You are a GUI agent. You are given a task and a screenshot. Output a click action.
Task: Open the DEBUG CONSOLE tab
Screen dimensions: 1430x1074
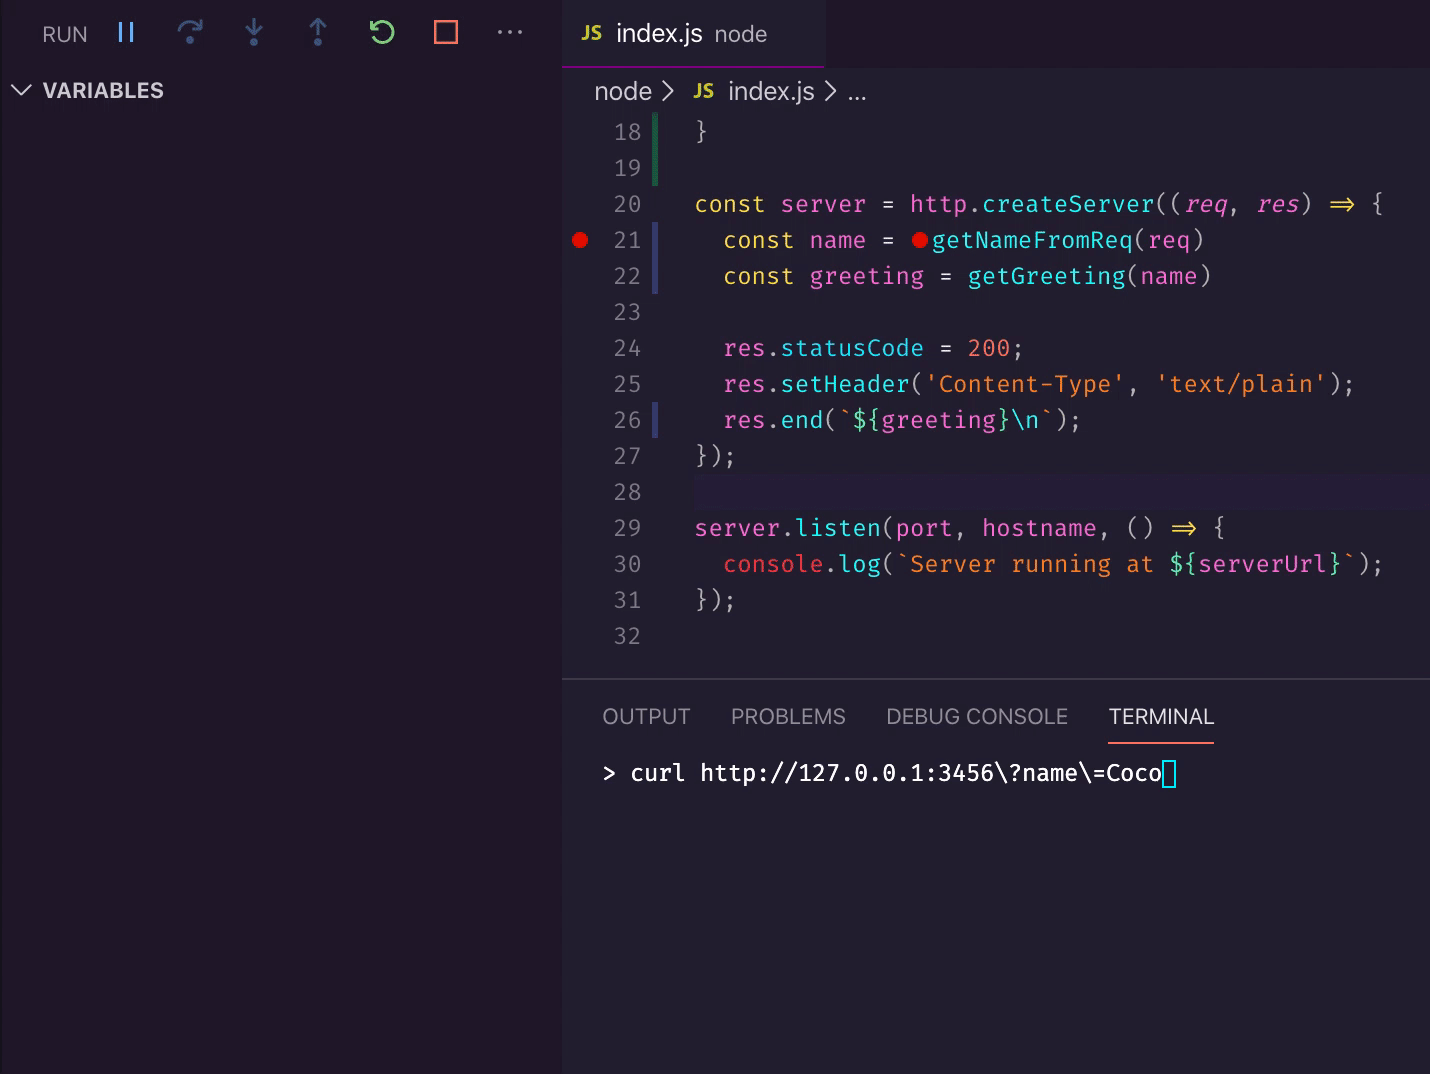976,716
